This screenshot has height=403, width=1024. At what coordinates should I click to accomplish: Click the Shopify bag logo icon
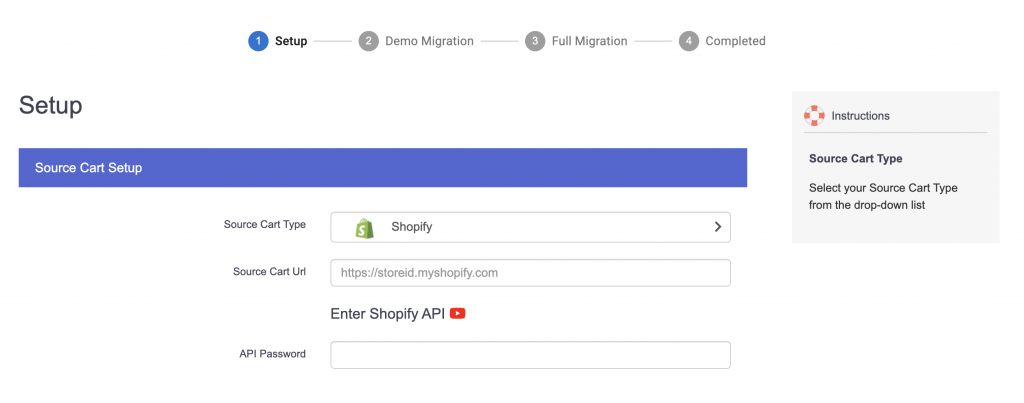tap(364, 227)
